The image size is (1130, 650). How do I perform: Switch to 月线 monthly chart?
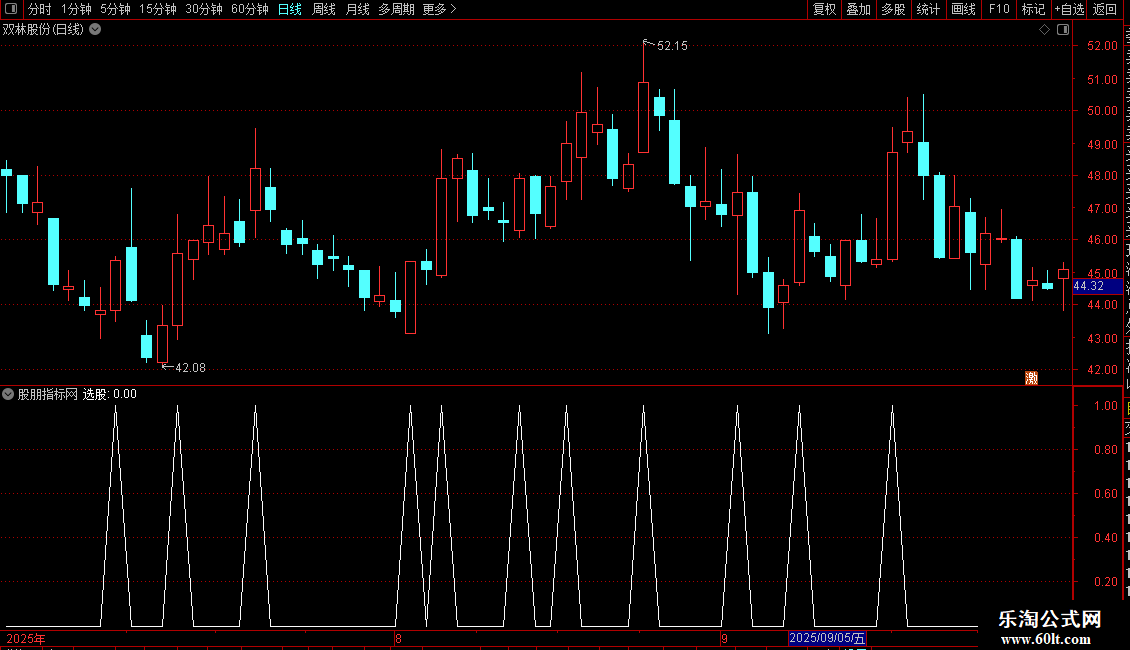357,9
